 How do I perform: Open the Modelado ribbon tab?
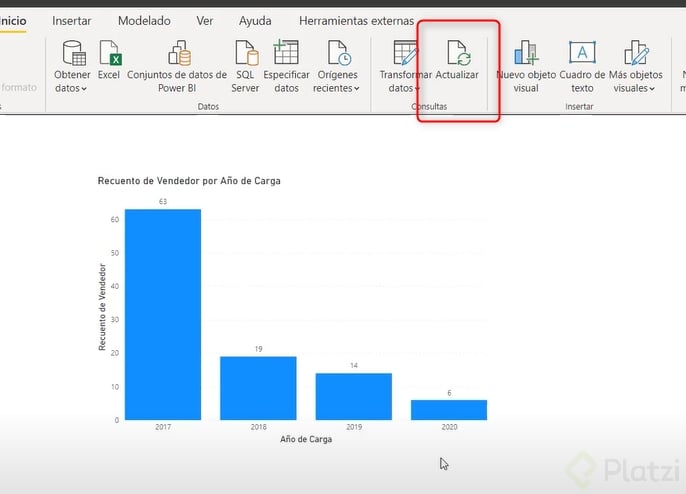(144, 21)
